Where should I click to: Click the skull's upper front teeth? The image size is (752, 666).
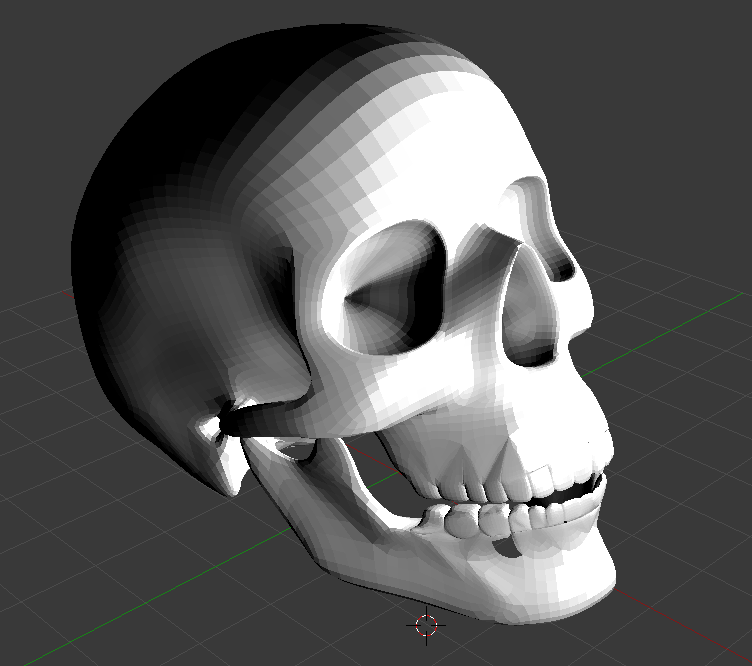coord(564,481)
